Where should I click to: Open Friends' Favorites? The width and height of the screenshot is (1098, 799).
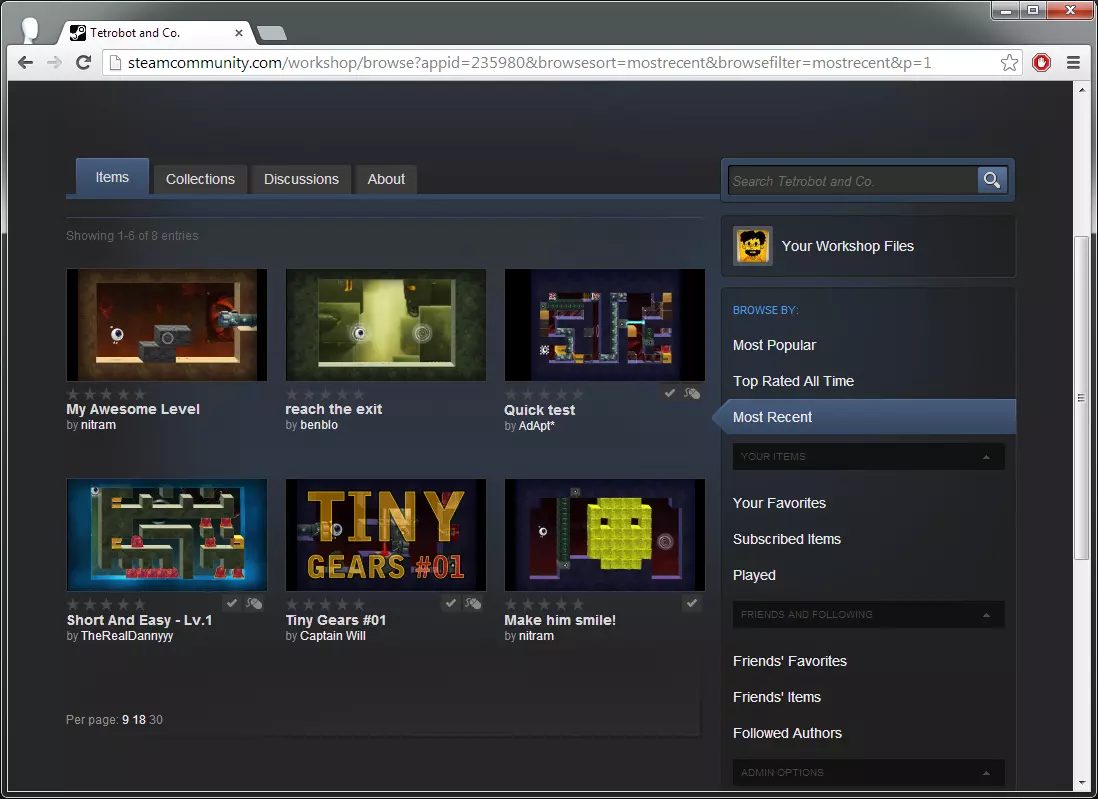(790, 661)
